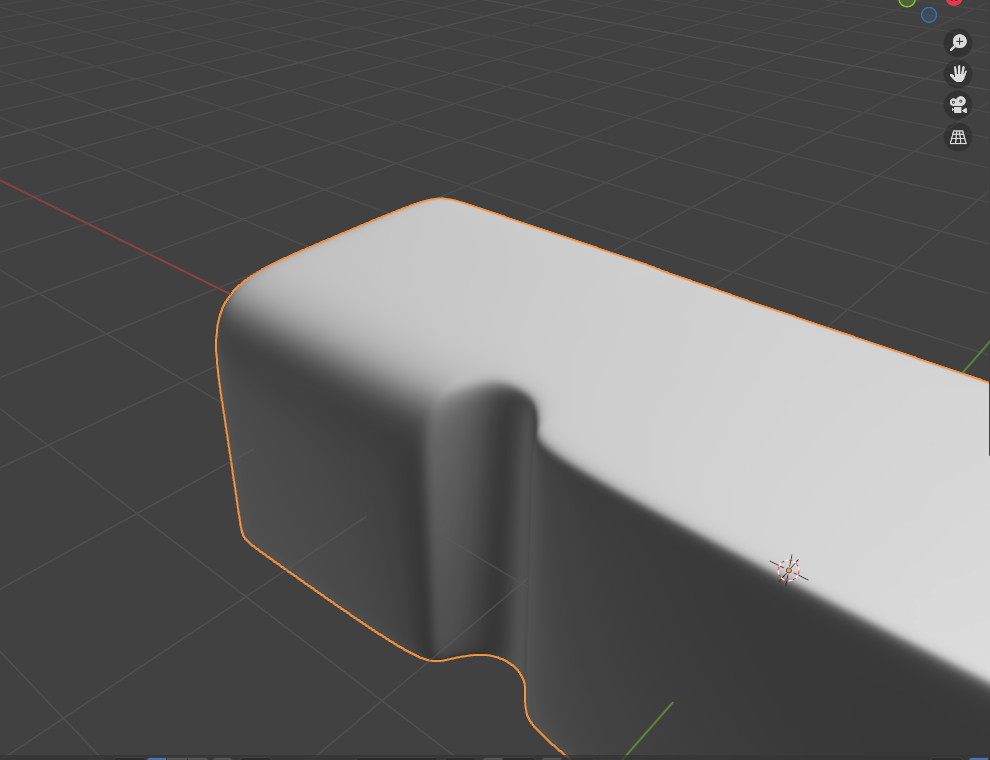Click the blue Z axis gizmo circle
This screenshot has height=760, width=990.
click(929, 15)
